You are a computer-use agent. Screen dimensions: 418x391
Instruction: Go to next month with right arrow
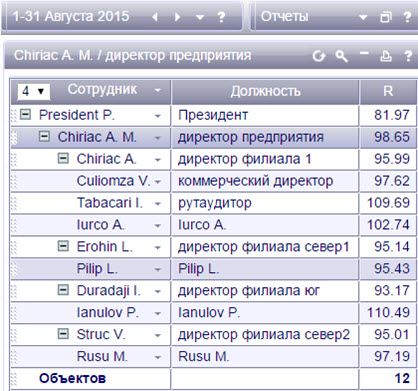tap(177, 17)
